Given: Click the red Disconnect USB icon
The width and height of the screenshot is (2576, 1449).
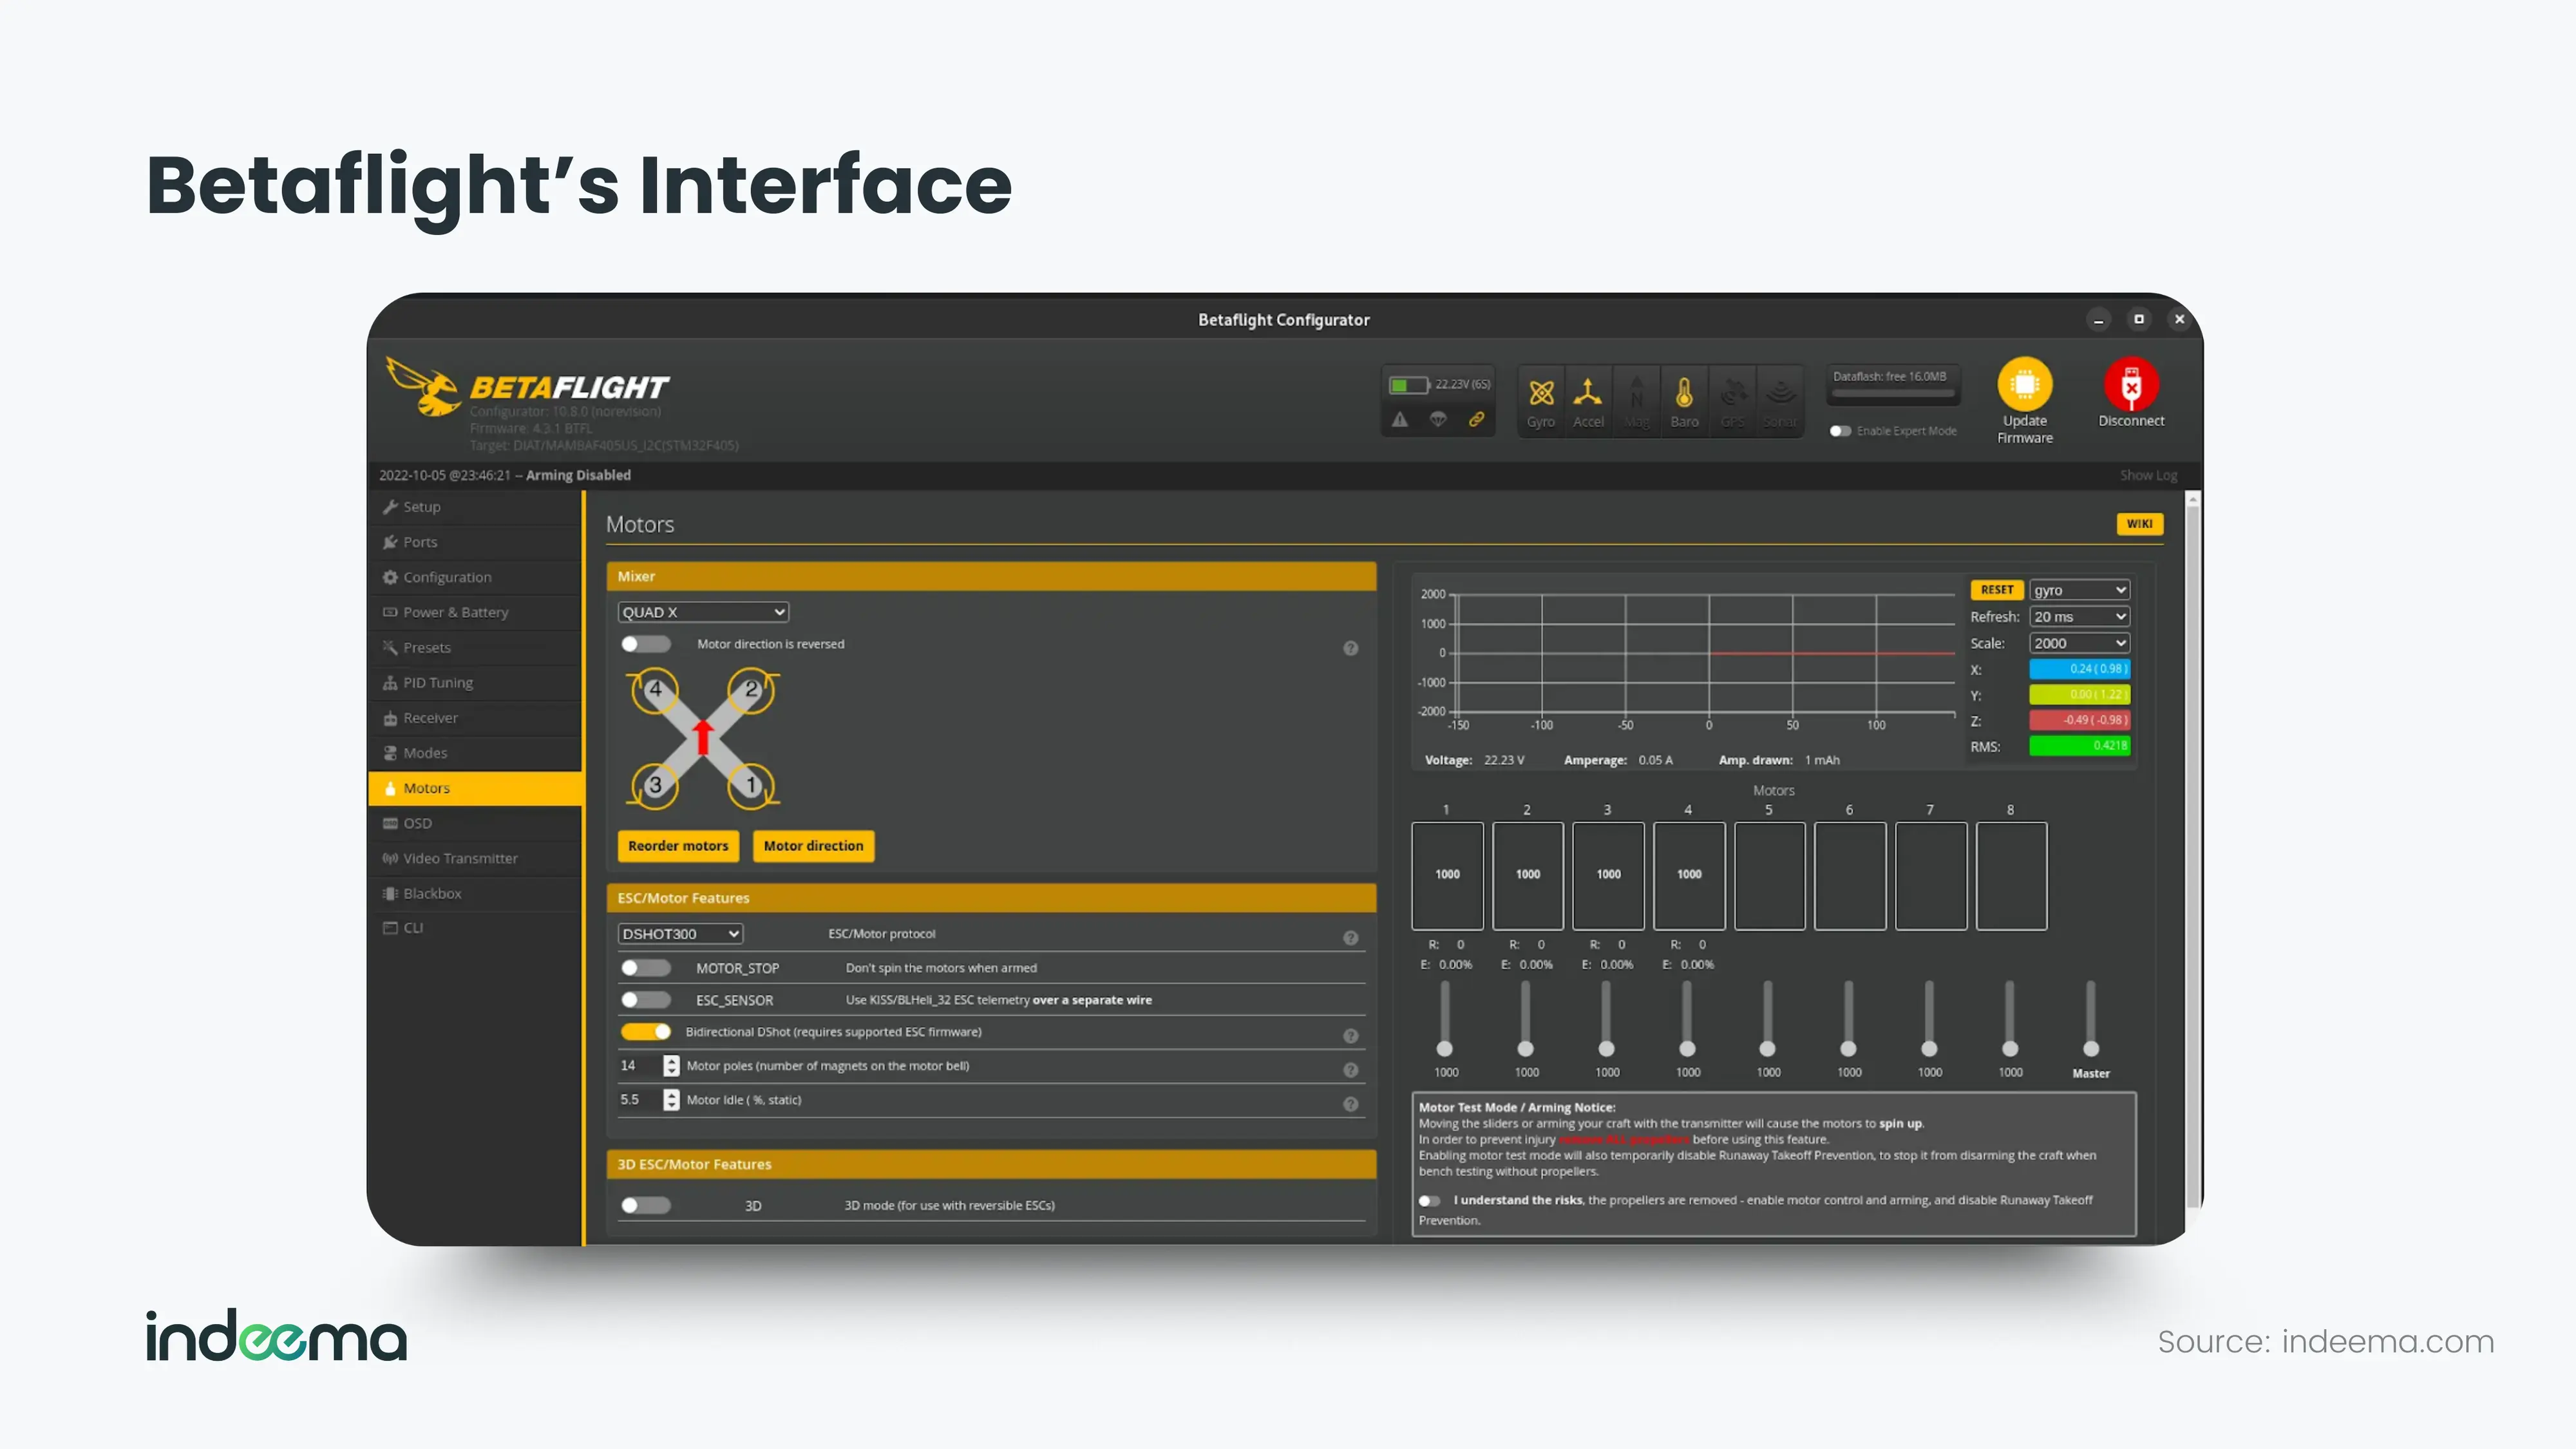Looking at the screenshot, I should (2130, 385).
